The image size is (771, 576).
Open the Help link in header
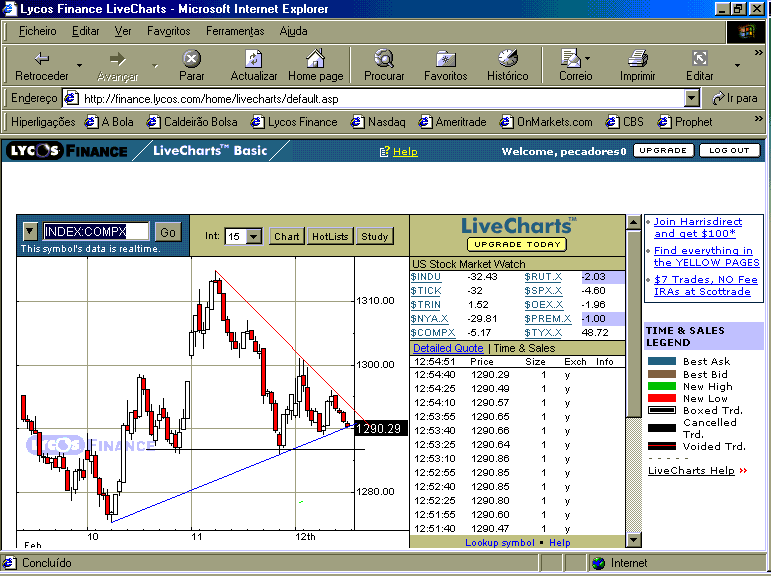(405, 152)
